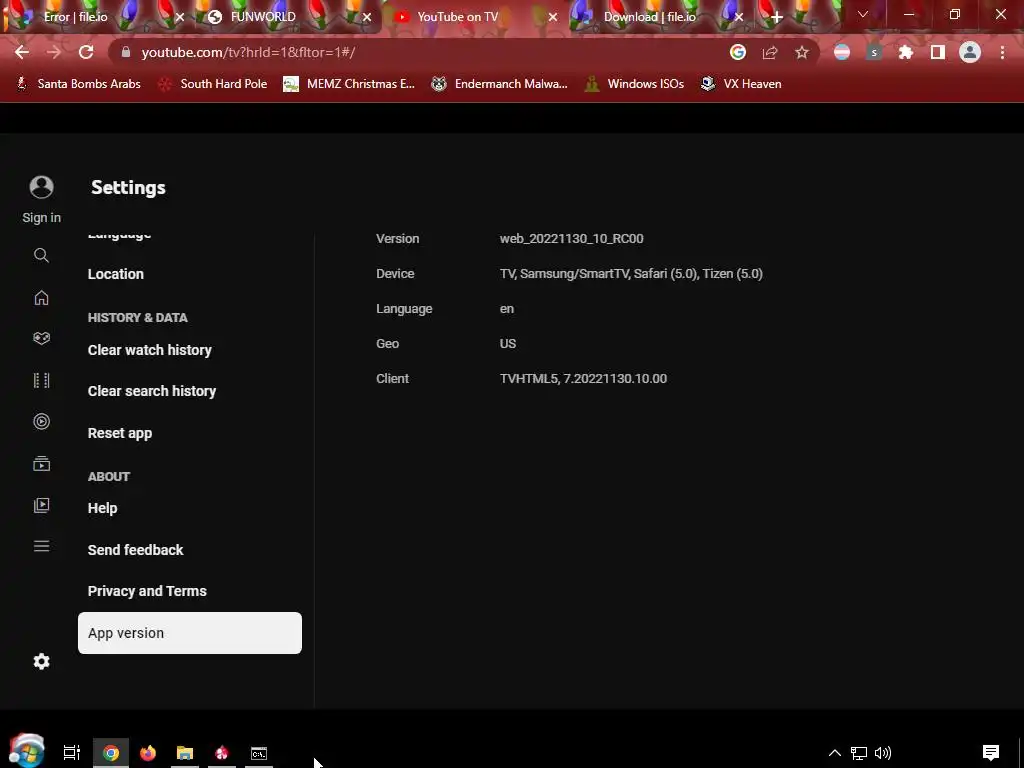
Task: Open the Subscriptions sidebar icon
Action: [x=41, y=464]
